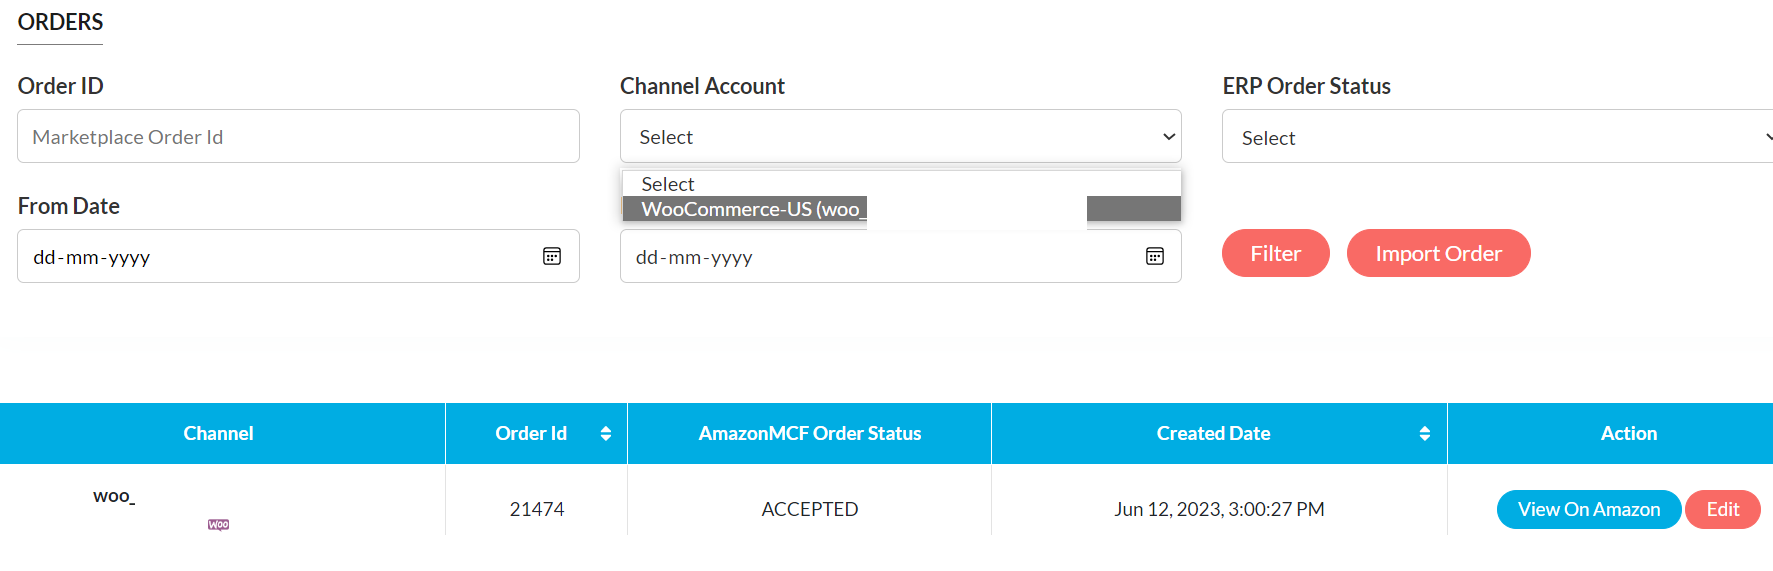The height and width of the screenshot is (571, 1773).
Task: Open the From Date calendar picker icon
Action: (x=552, y=256)
